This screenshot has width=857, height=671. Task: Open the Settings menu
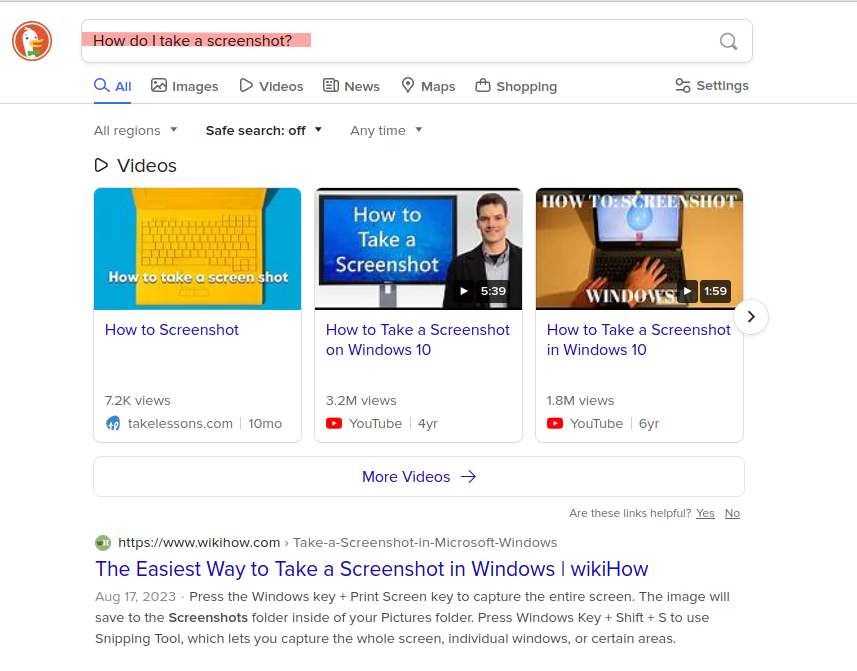711,86
